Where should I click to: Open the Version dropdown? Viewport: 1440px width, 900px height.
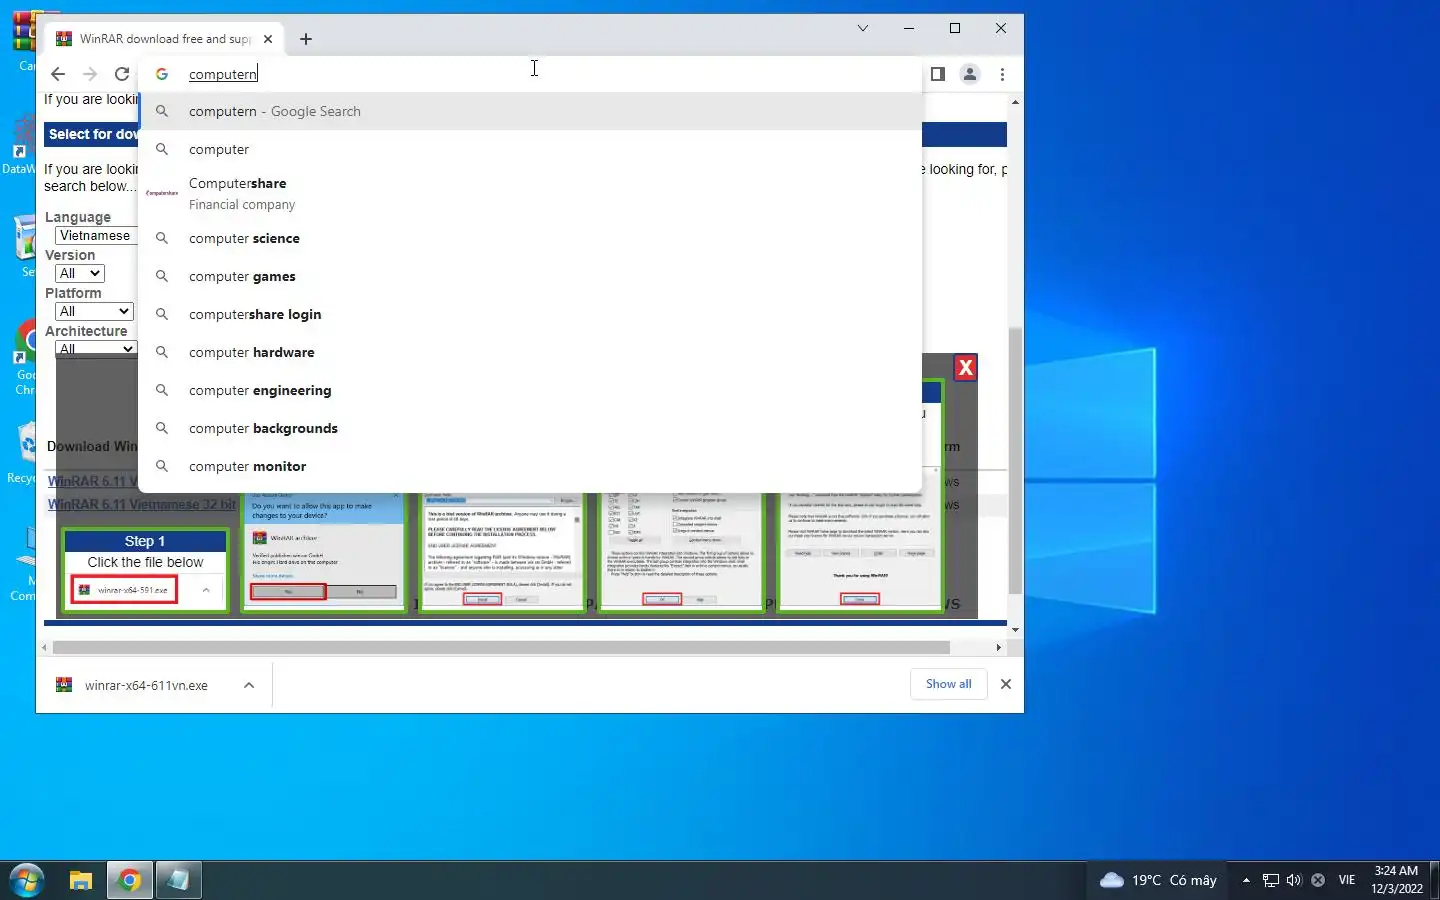(x=80, y=274)
